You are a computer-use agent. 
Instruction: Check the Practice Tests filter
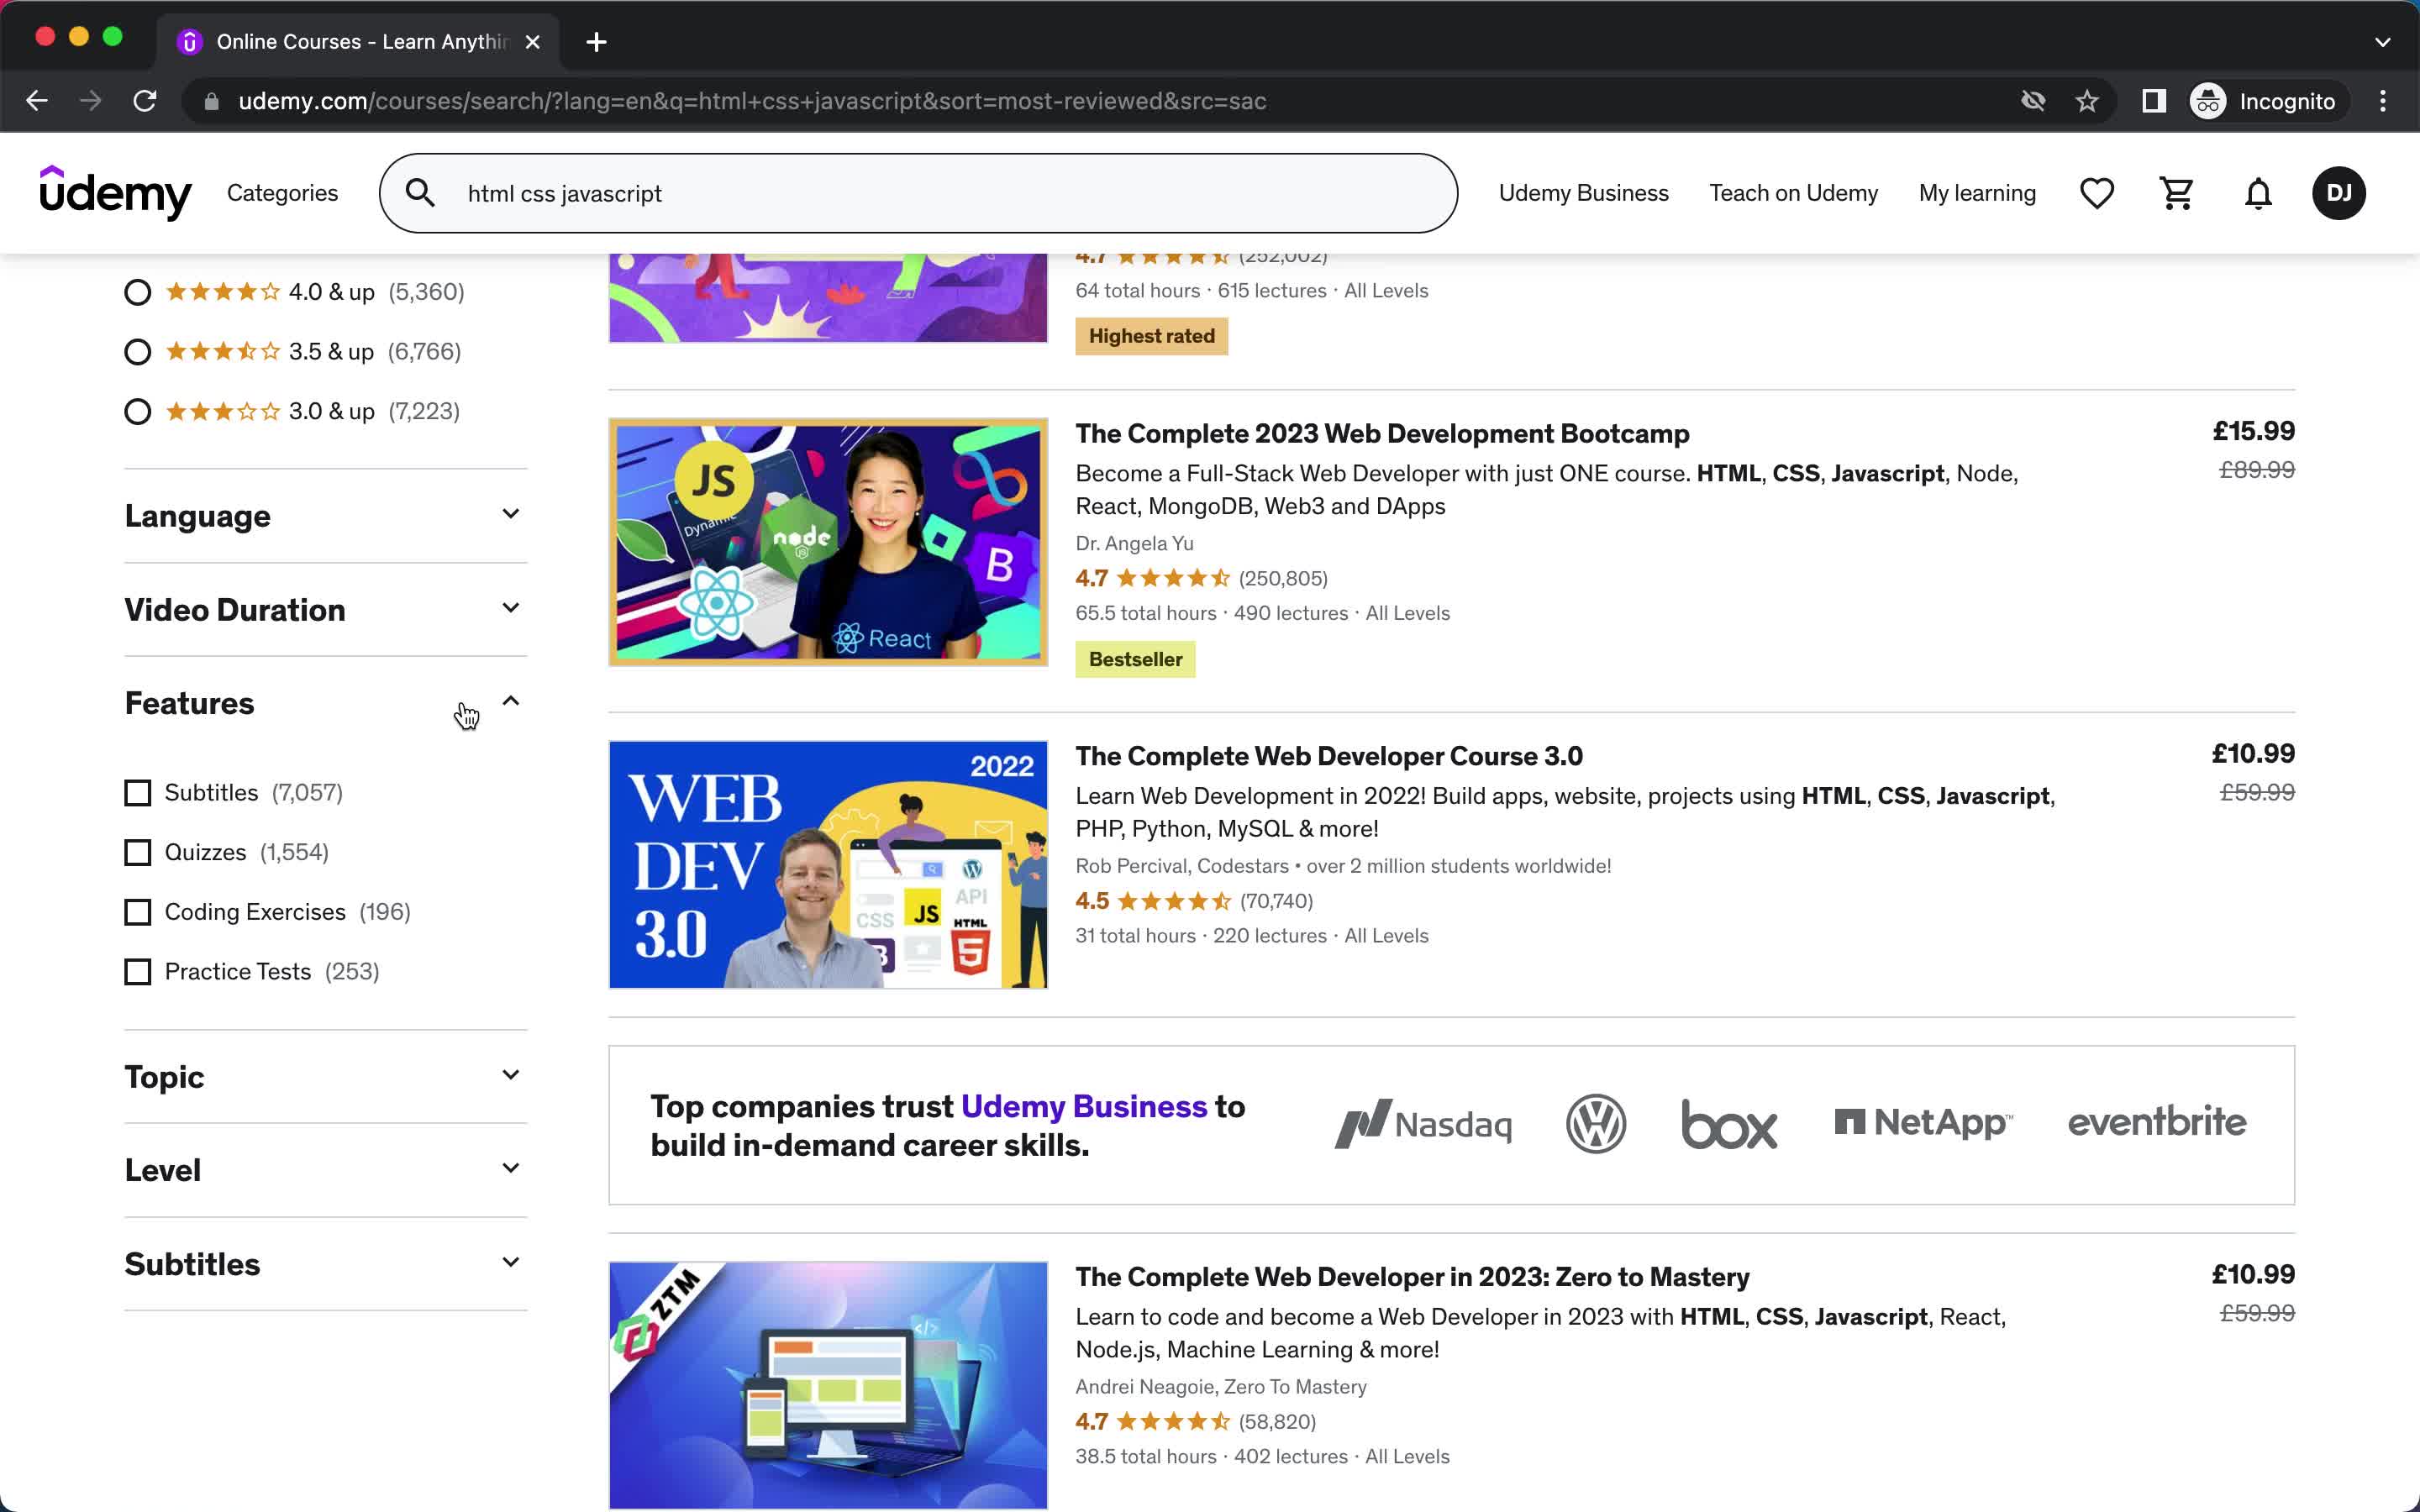point(138,972)
